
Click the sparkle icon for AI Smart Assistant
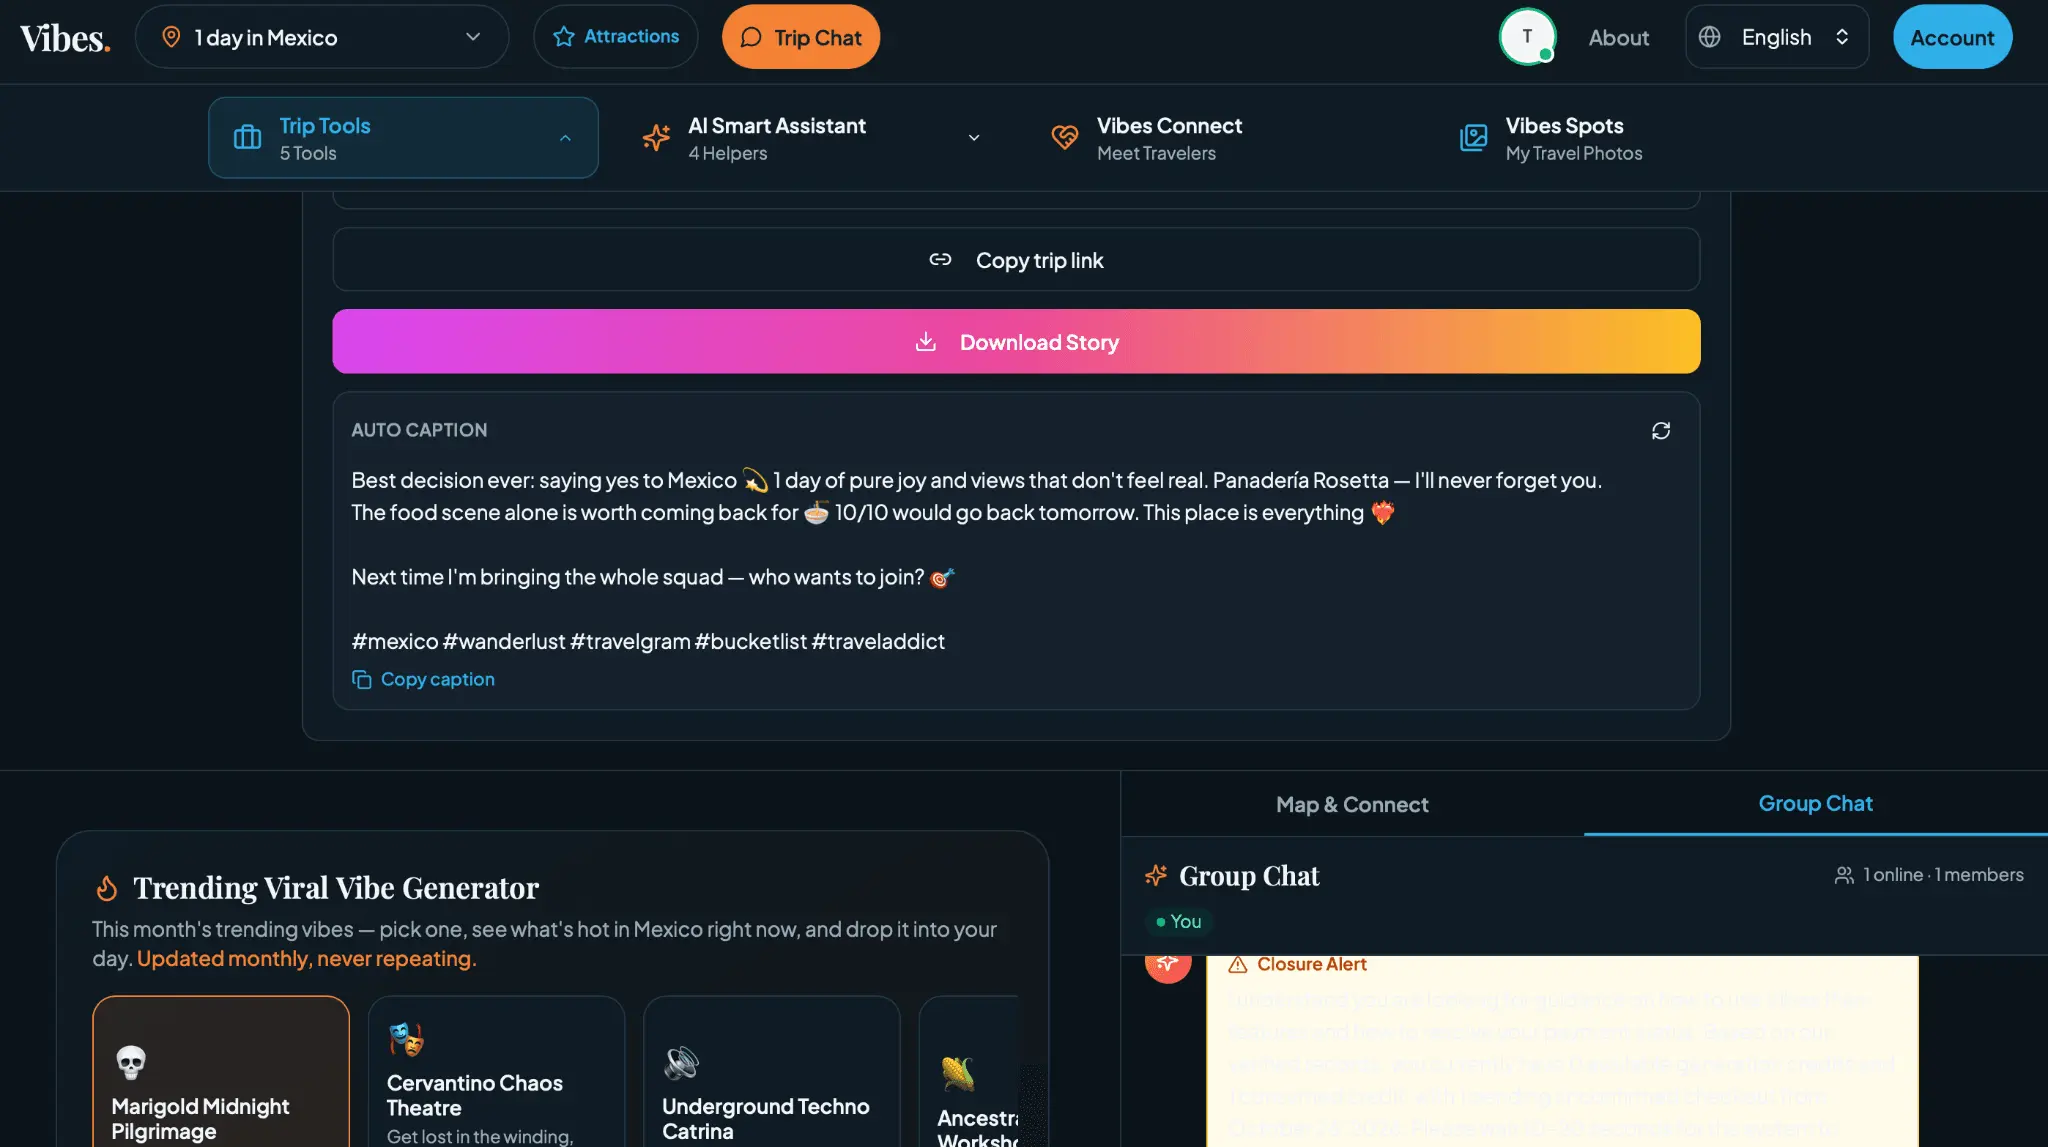[656, 138]
